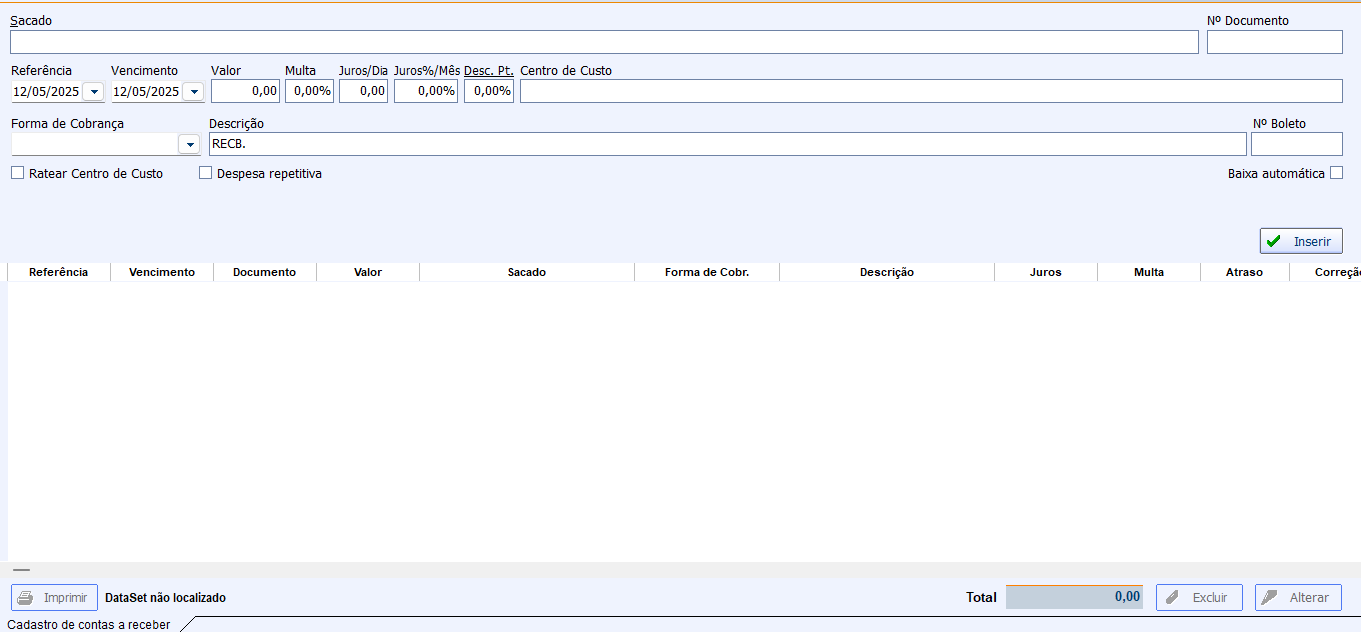Toggle Despesa repetitiva checkbox
The height and width of the screenshot is (632, 1361).
[x=206, y=173]
